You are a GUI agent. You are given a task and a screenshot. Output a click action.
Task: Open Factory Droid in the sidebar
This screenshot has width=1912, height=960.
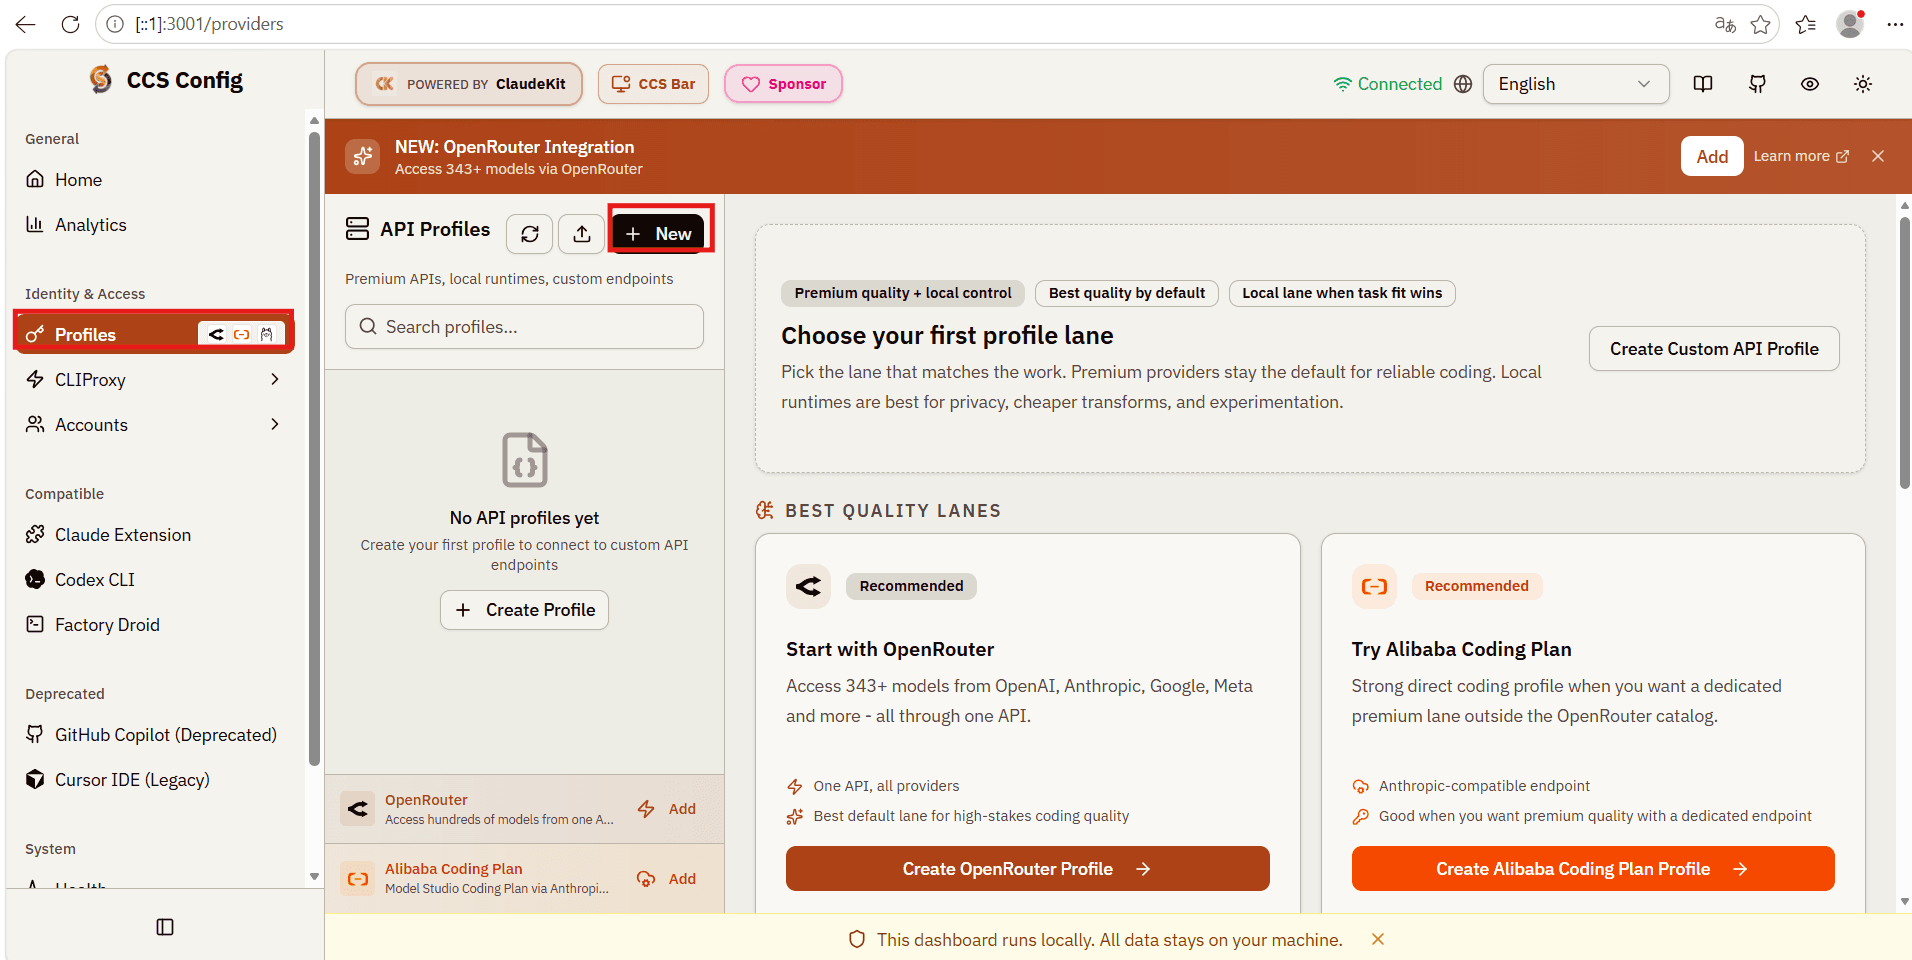pyautogui.click(x=154, y=625)
